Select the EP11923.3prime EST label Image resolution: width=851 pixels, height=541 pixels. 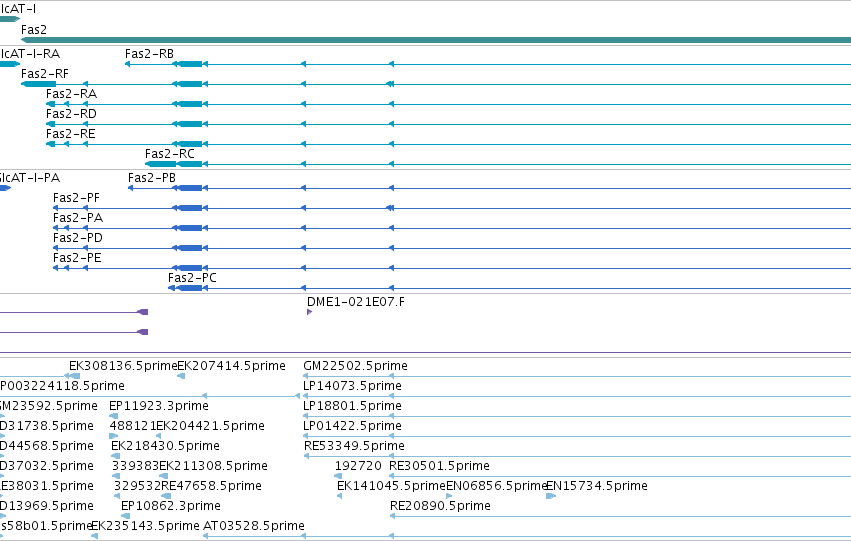point(158,406)
